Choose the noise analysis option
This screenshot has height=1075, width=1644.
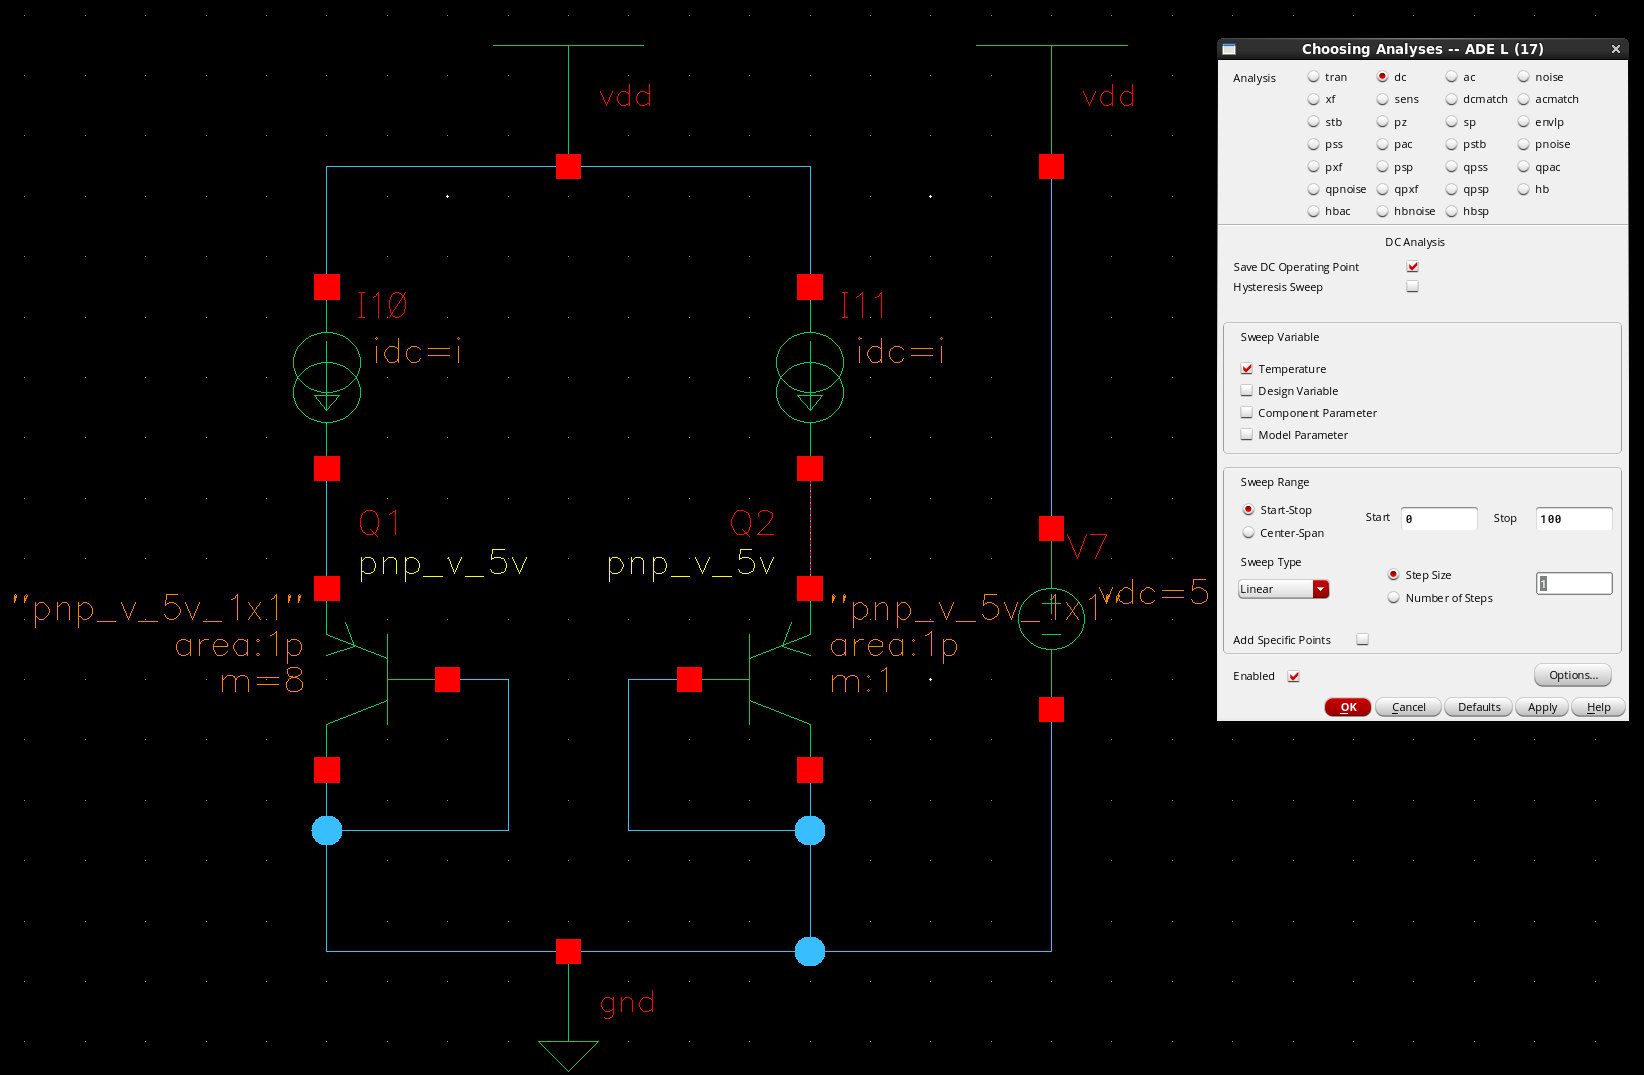[x=1523, y=77]
